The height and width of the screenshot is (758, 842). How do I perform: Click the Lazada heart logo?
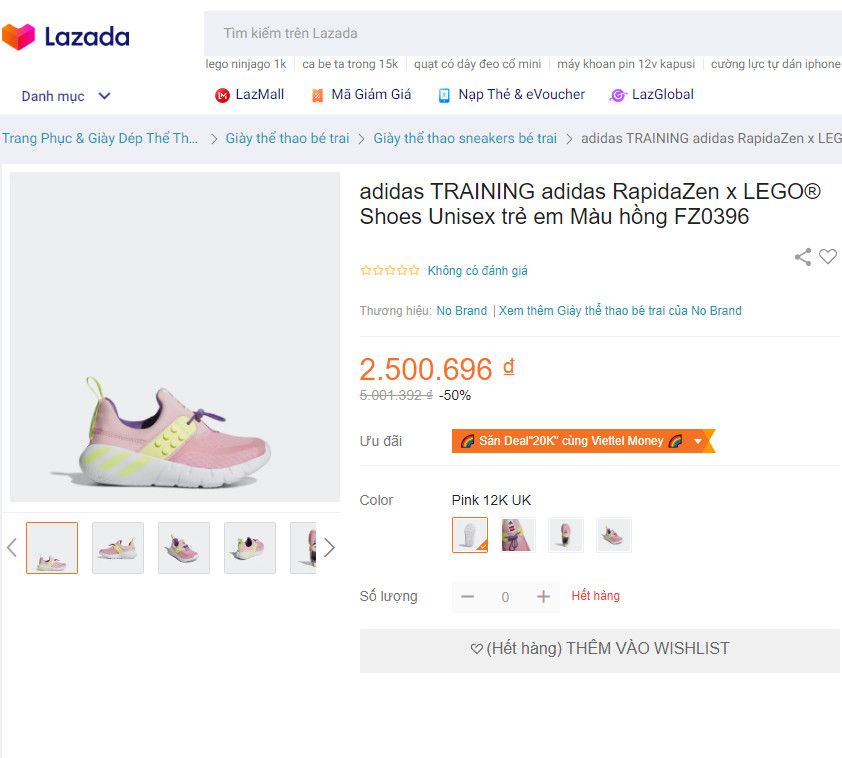(x=18, y=37)
